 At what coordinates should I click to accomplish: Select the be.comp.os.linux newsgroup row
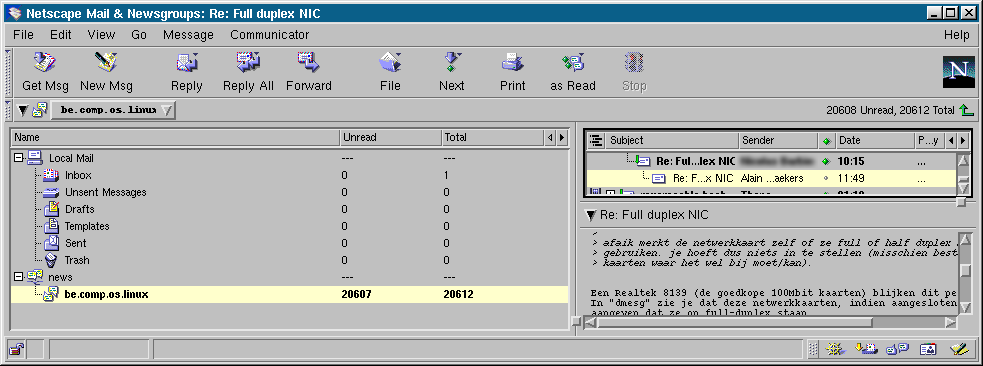click(289, 294)
